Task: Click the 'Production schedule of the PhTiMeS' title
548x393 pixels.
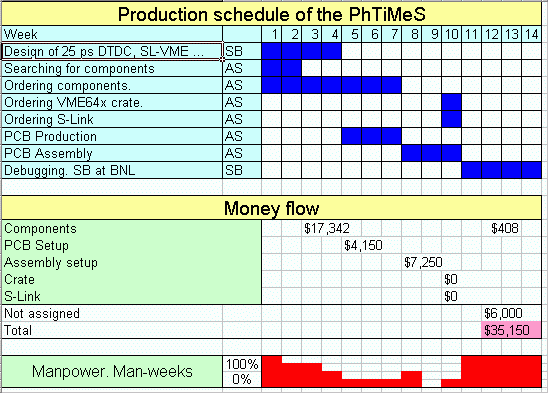Action: [x=272, y=14]
